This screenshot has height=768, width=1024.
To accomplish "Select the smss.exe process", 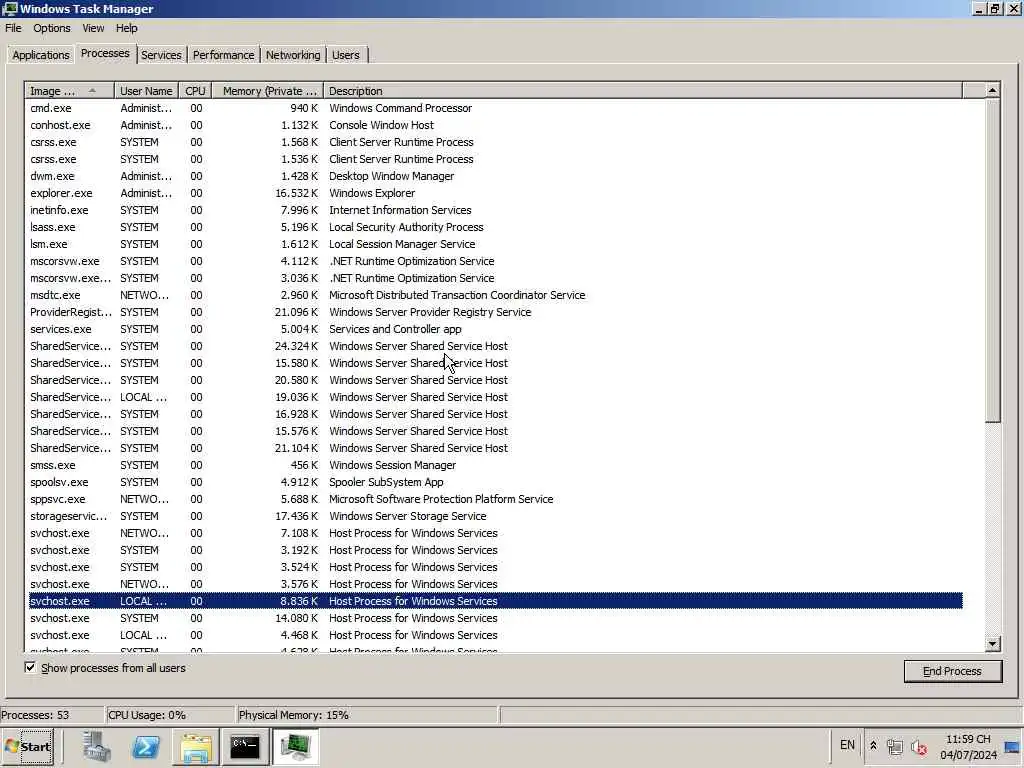I will point(495,464).
